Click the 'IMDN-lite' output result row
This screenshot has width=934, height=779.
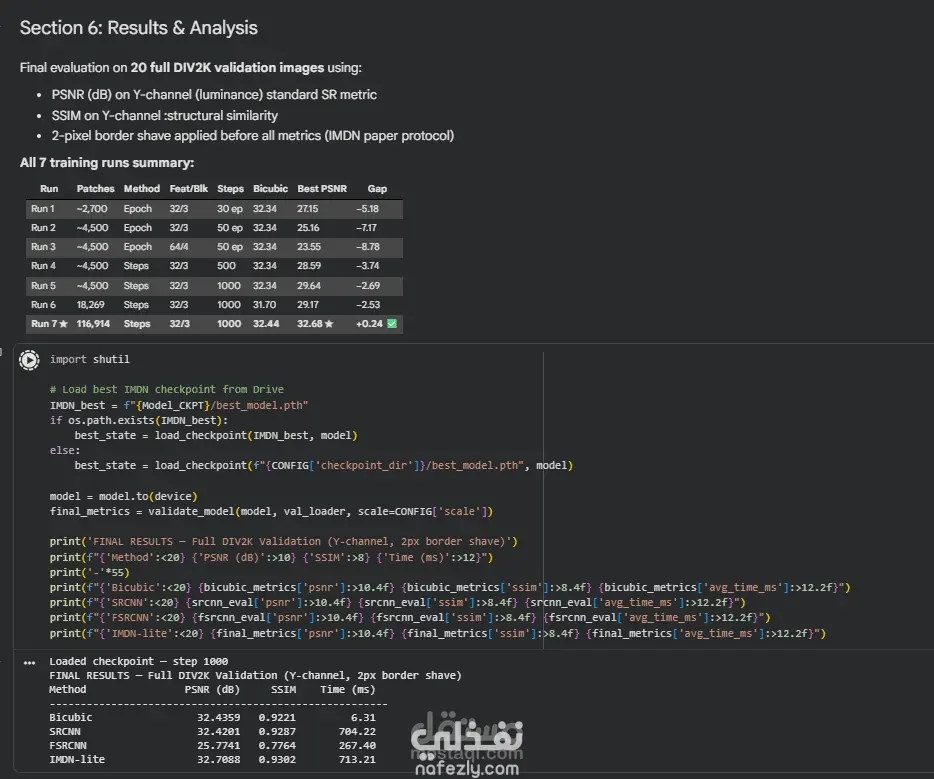tap(213, 759)
